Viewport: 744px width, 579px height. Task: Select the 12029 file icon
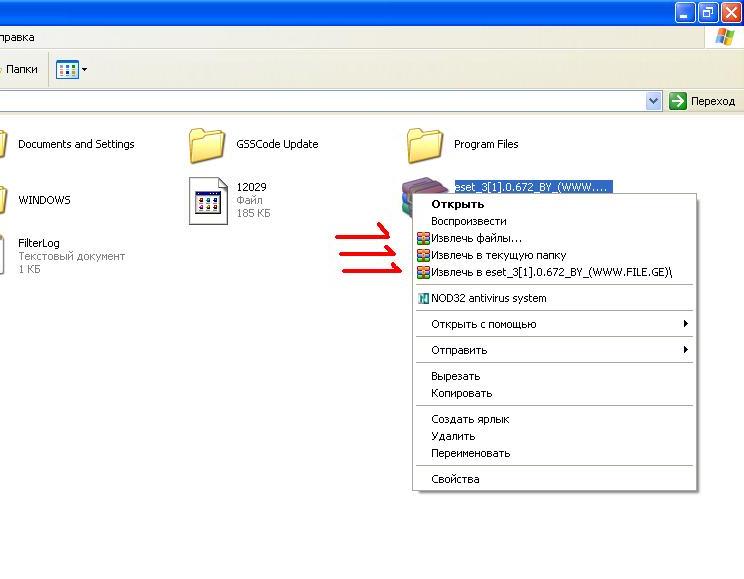208,201
